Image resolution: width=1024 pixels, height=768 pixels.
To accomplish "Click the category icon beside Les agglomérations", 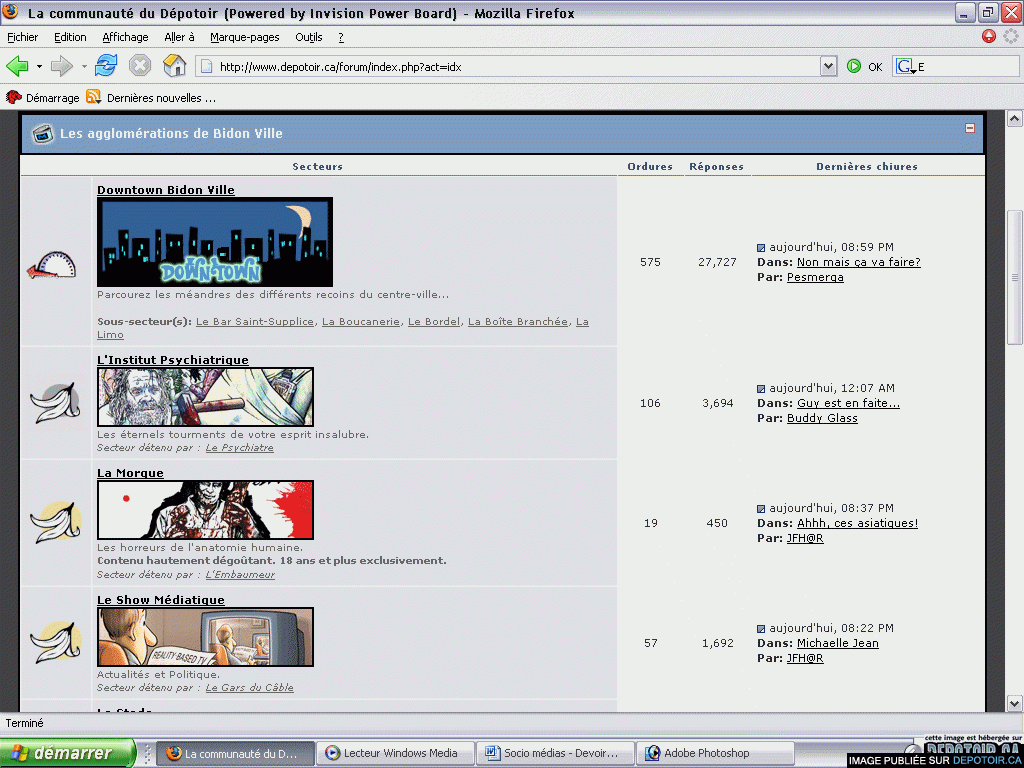I will [42, 134].
